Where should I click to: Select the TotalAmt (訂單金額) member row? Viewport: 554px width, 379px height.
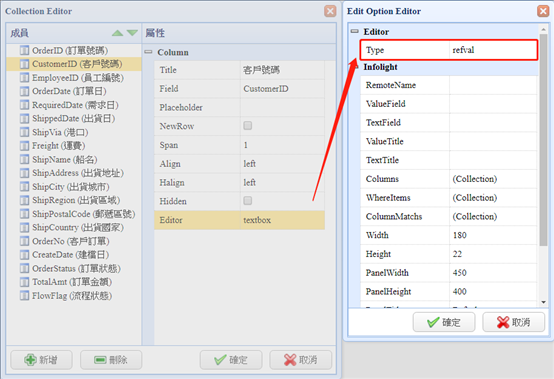(x=74, y=282)
